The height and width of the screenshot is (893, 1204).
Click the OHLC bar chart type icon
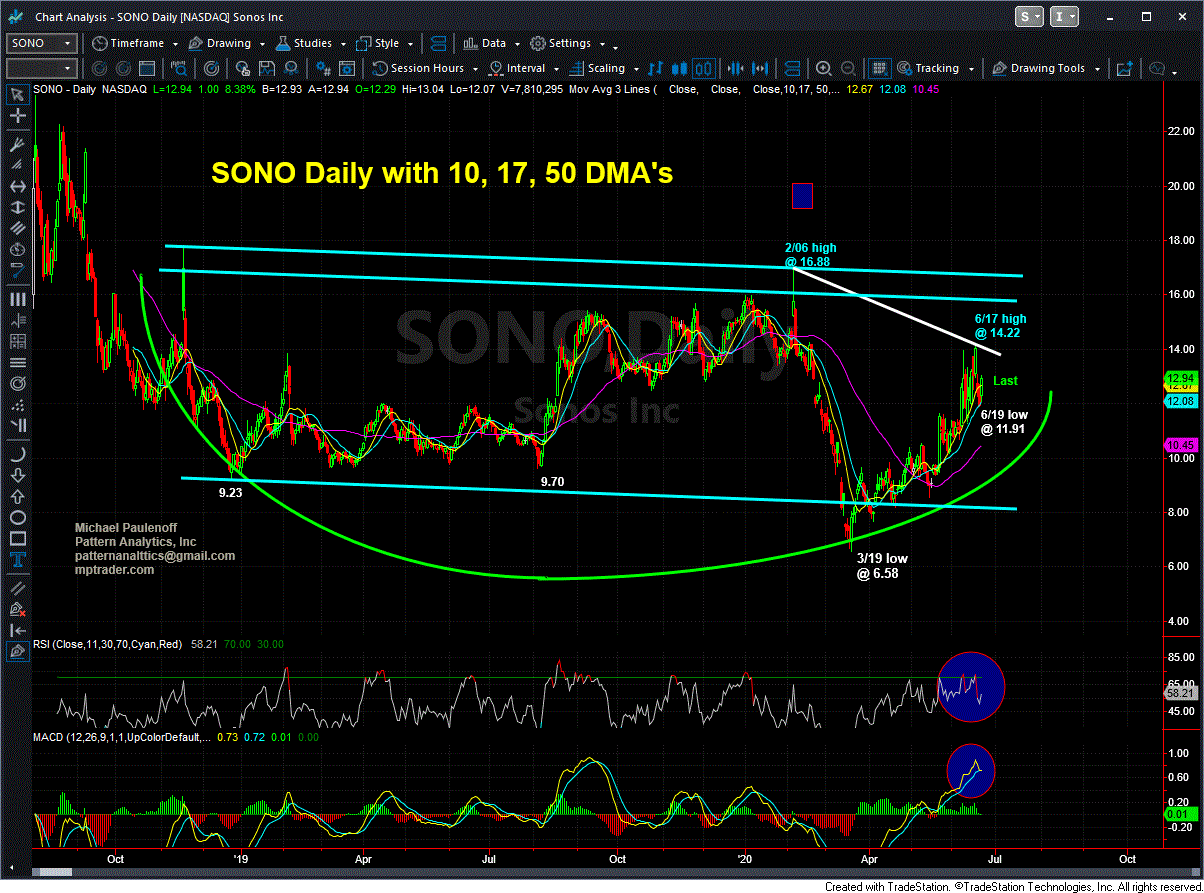[x=655, y=68]
